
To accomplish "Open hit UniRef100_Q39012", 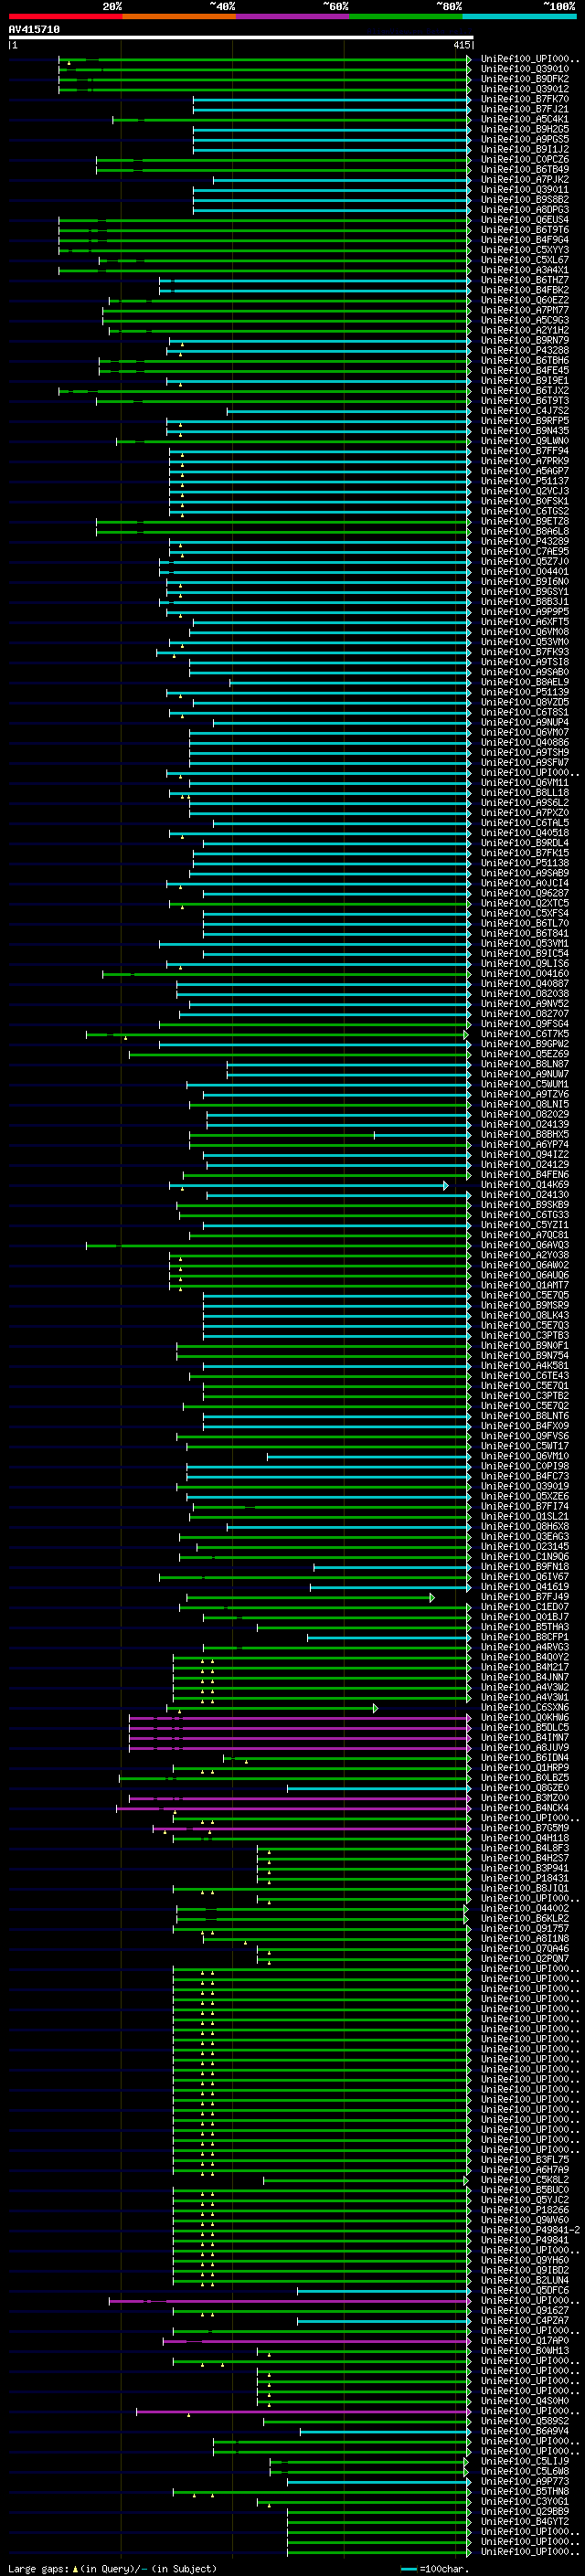I will pyautogui.click(x=525, y=89).
